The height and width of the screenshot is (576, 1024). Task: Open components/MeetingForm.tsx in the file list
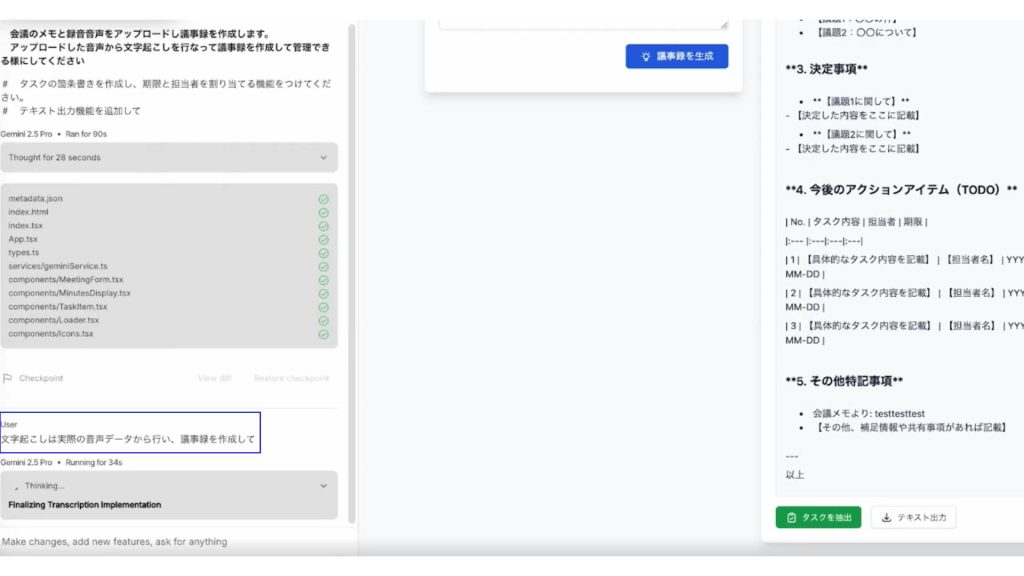66,280
